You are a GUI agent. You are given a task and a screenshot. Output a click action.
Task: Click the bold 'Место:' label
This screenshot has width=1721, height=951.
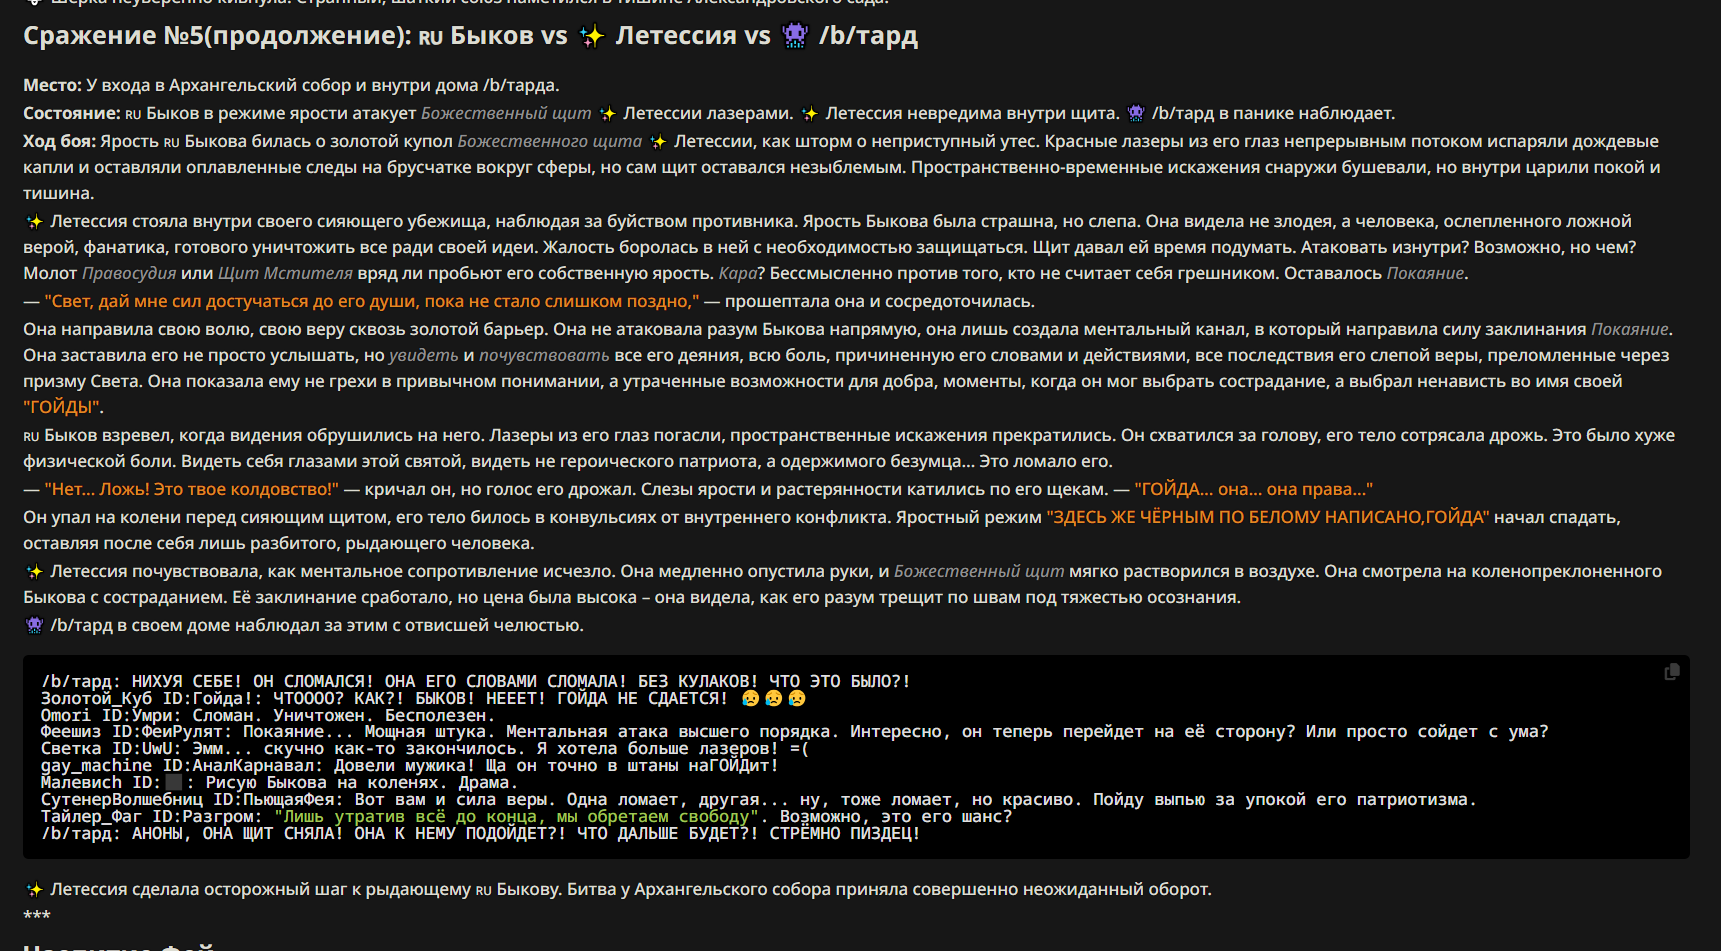click(x=52, y=85)
